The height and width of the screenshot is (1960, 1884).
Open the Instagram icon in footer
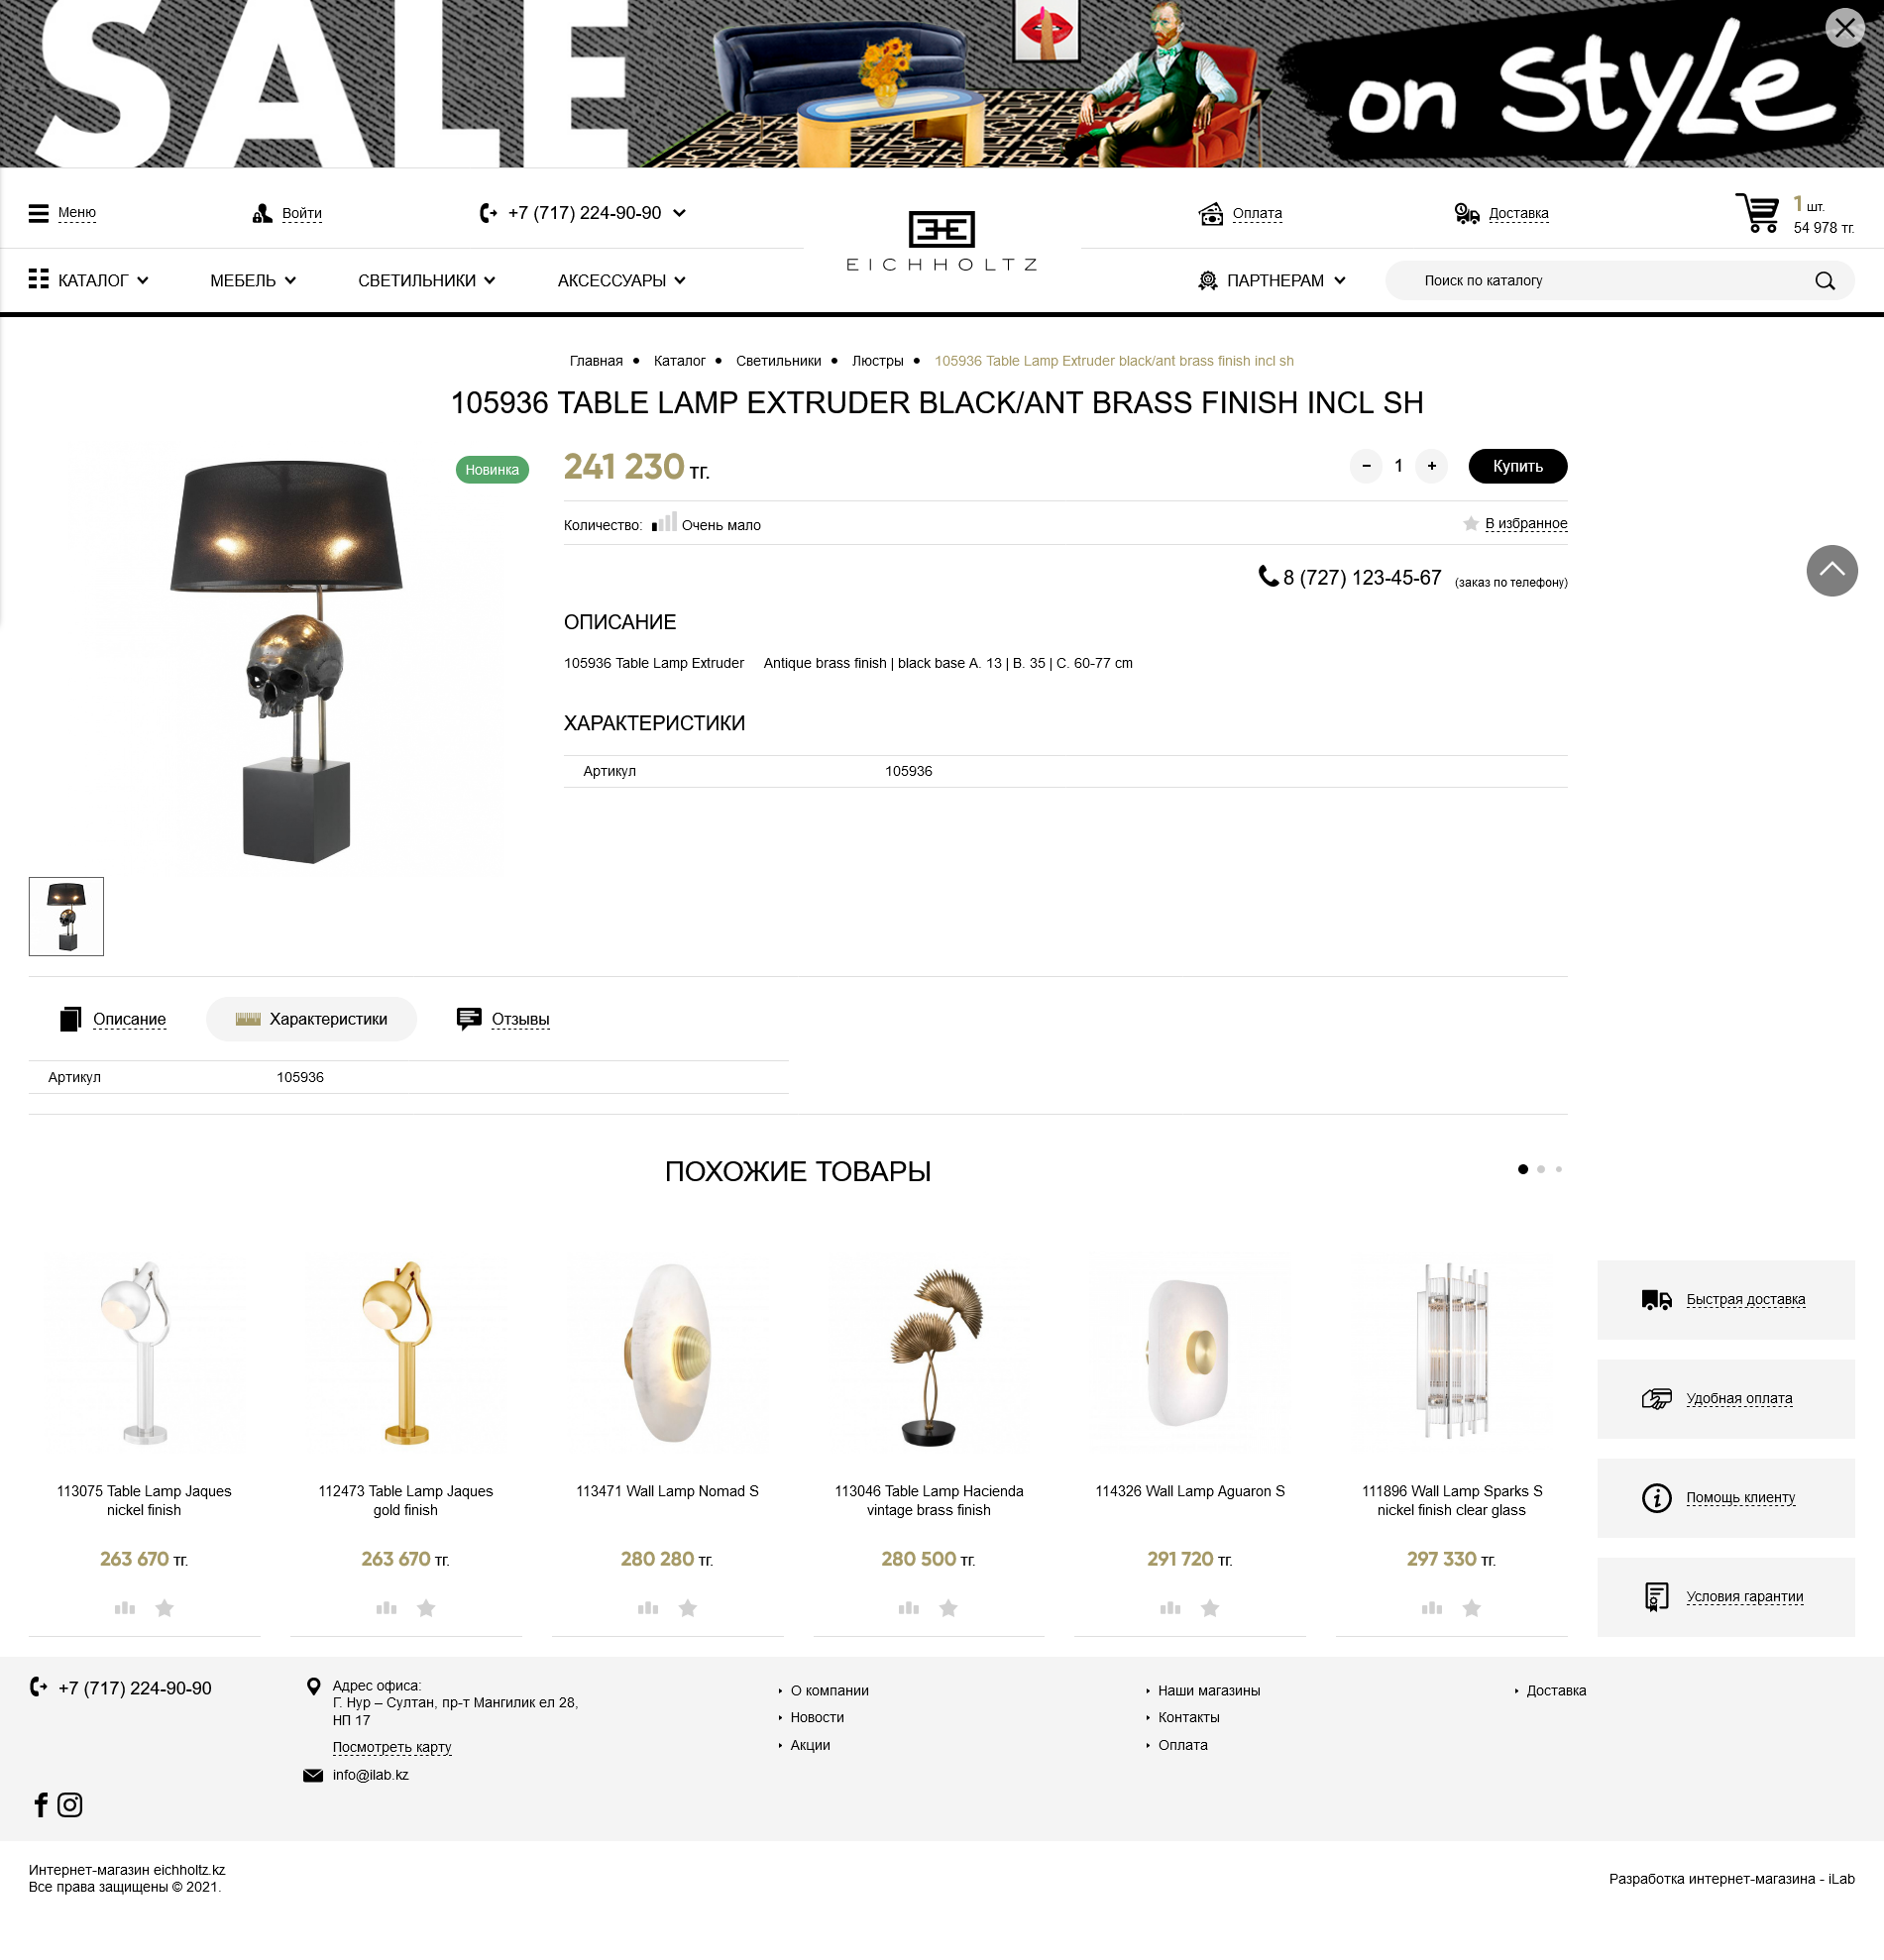coord(70,1805)
